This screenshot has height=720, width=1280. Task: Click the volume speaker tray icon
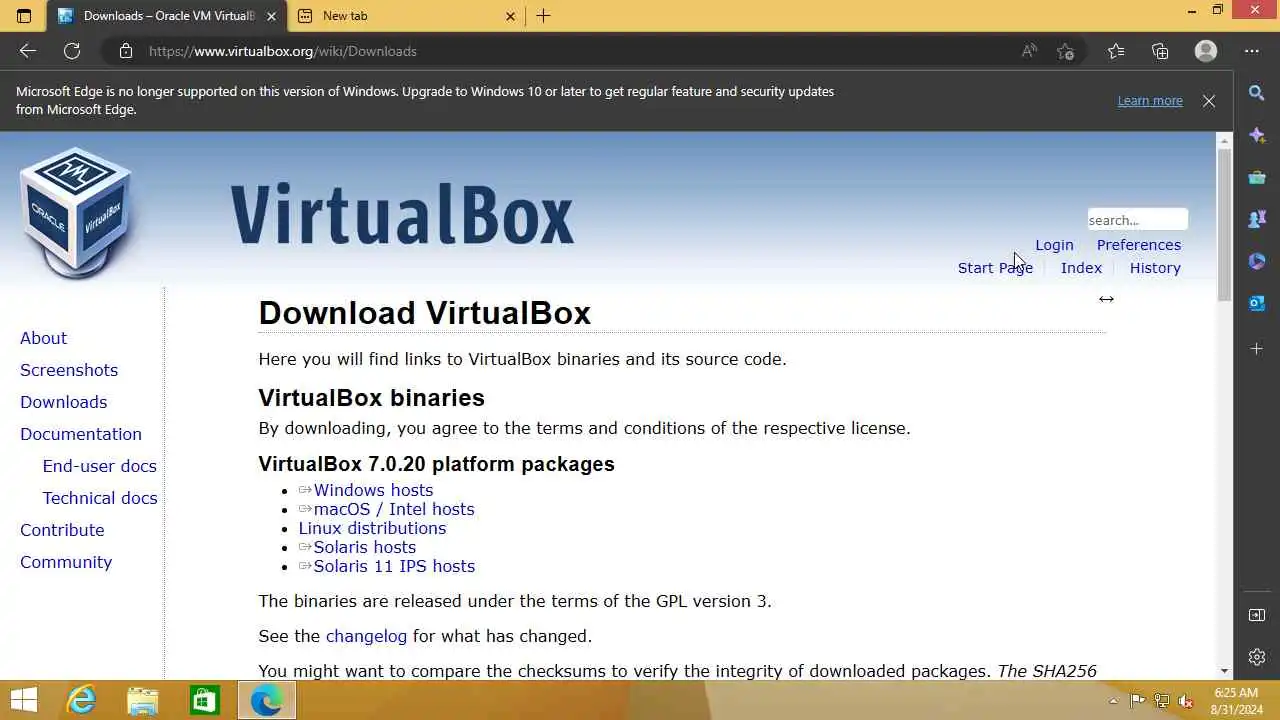[1187, 701]
